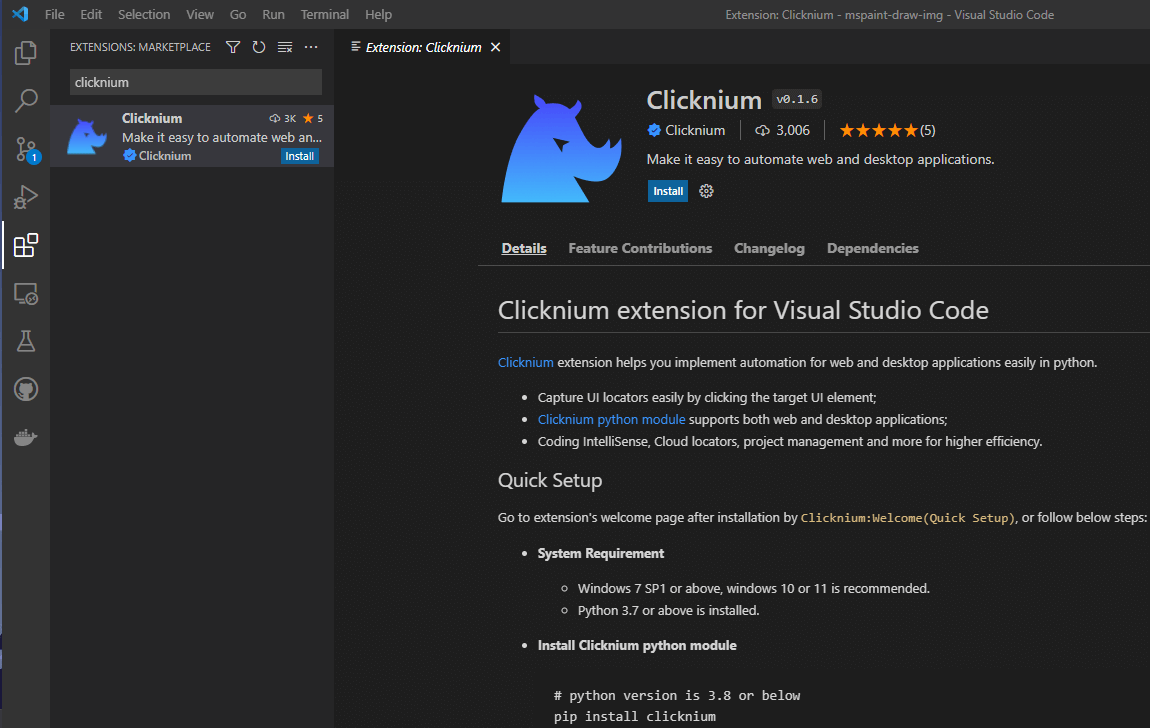This screenshot has height=728, width=1150.
Task: Click the Clicknium:Welcome(Quick Setup) command text
Action: pyautogui.click(x=908, y=518)
